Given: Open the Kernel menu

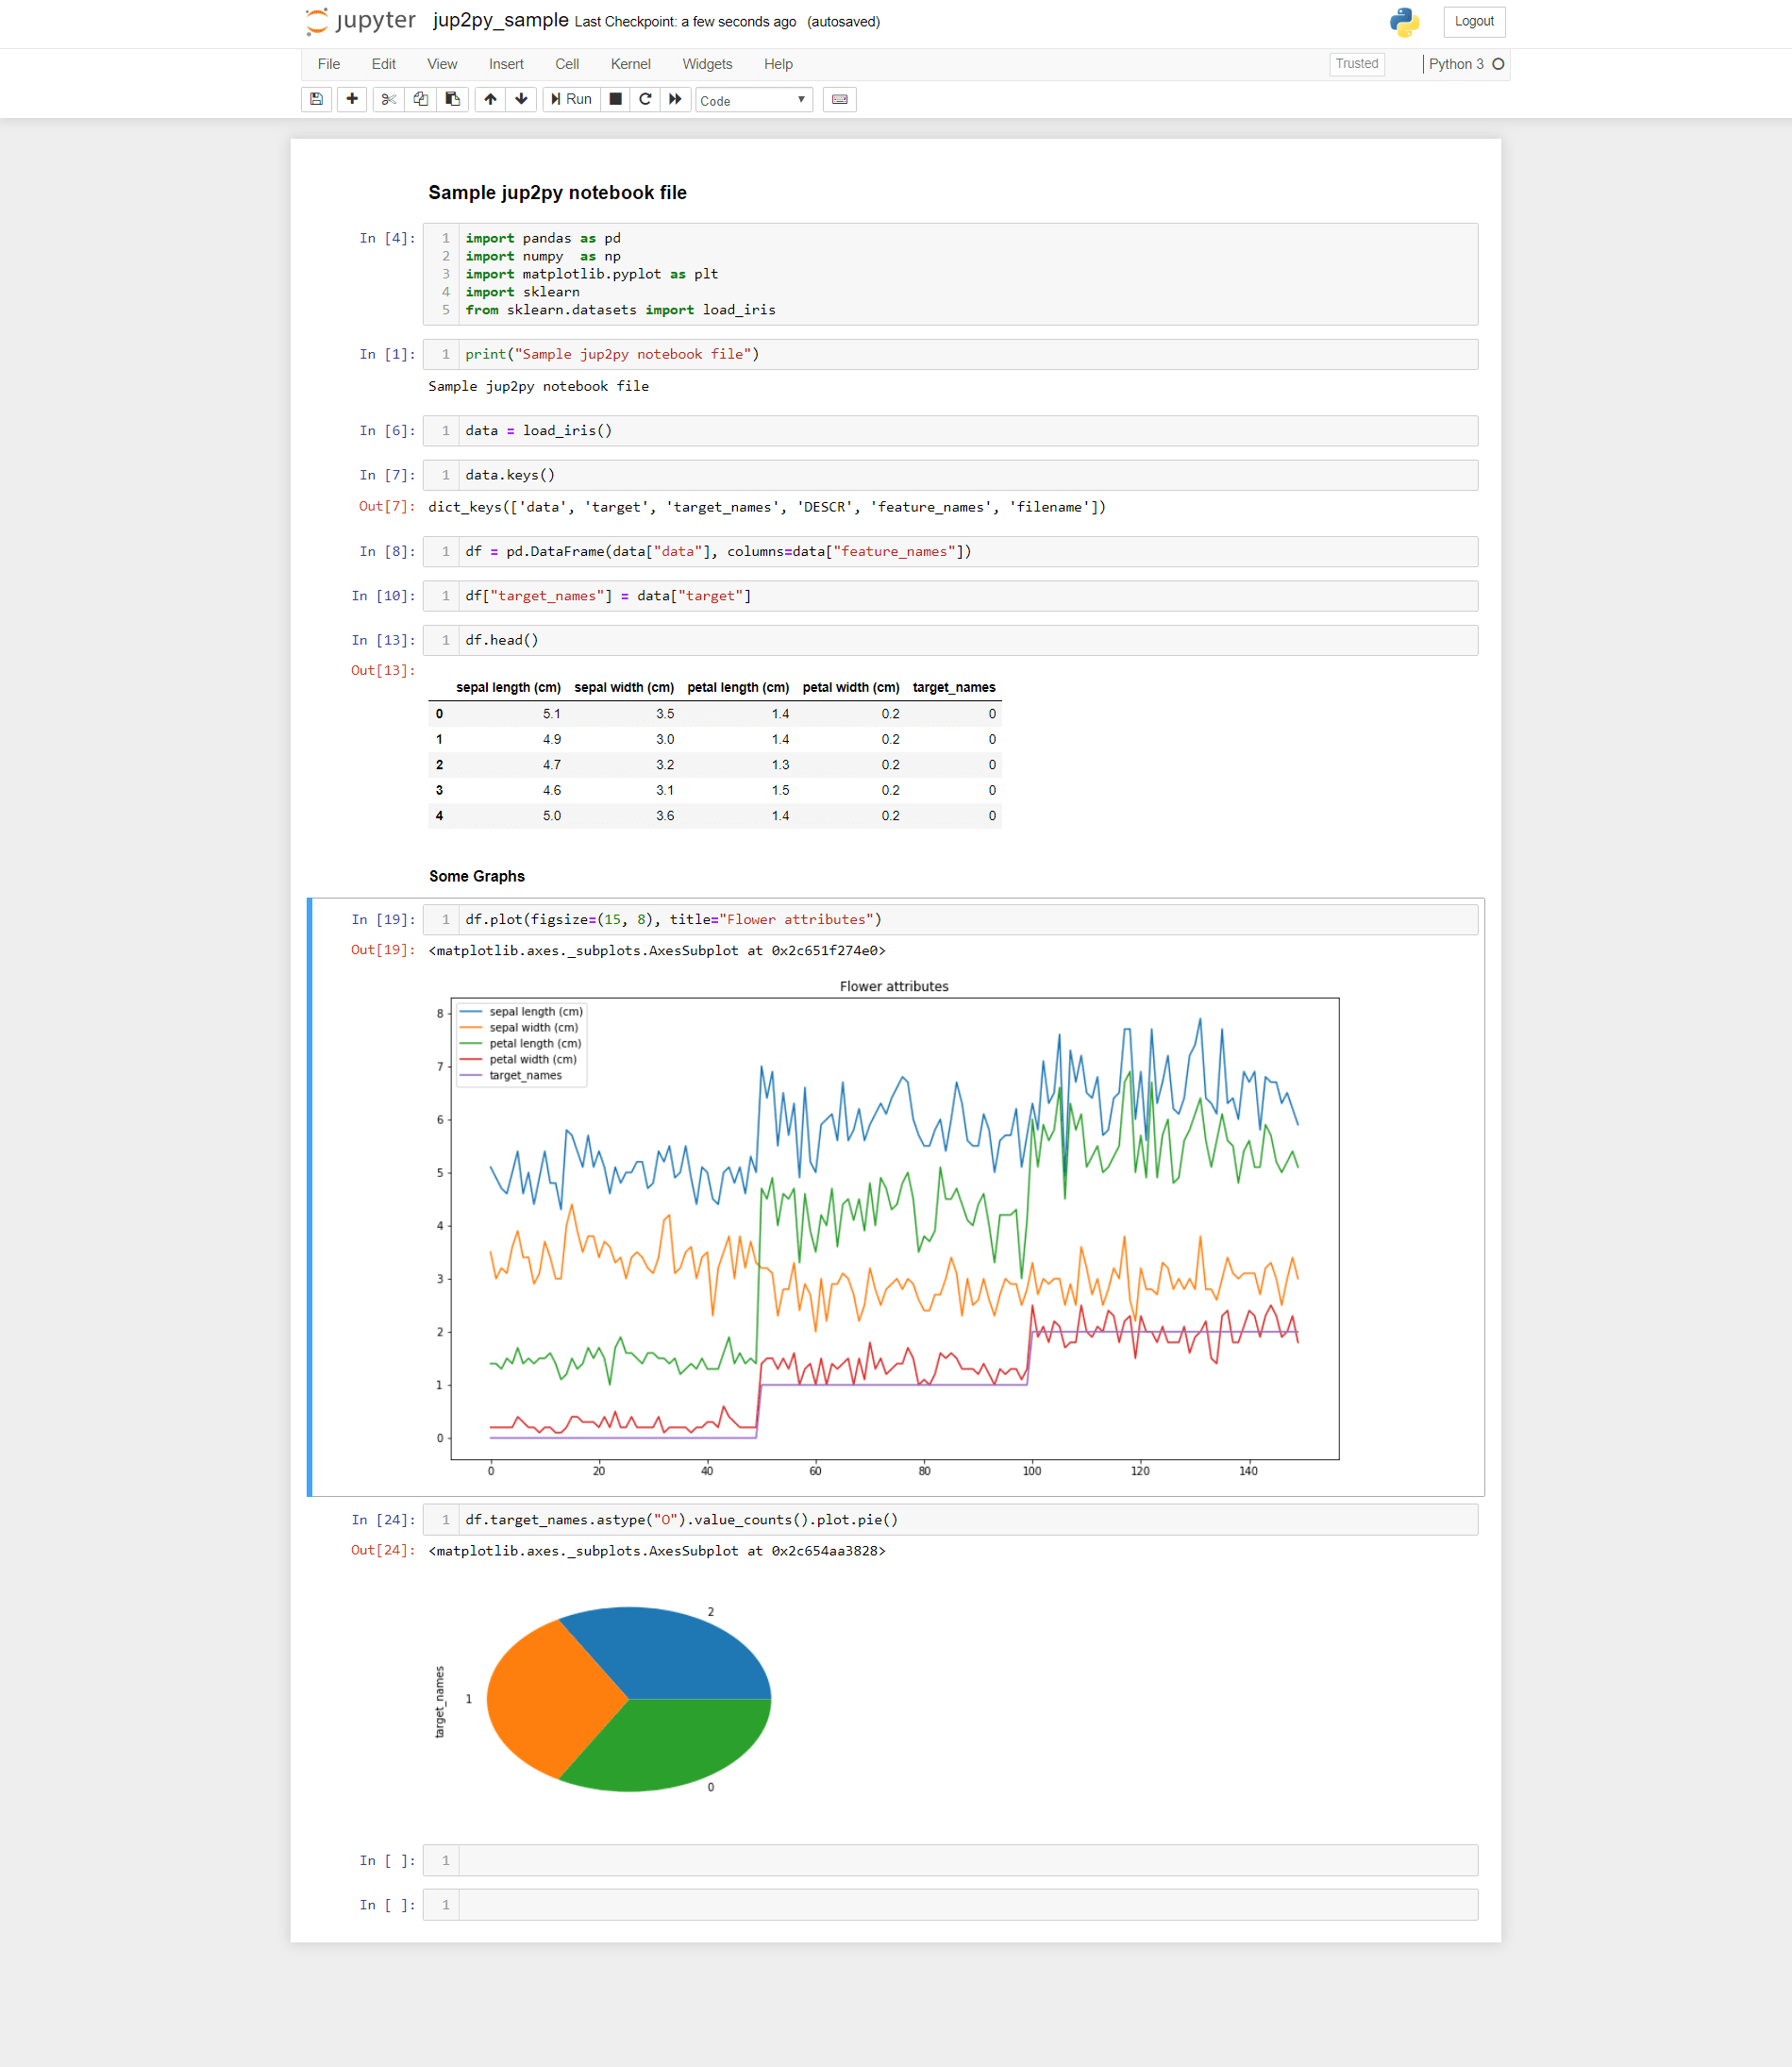Looking at the screenshot, I should pyautogui.click(x=630, y=64).
